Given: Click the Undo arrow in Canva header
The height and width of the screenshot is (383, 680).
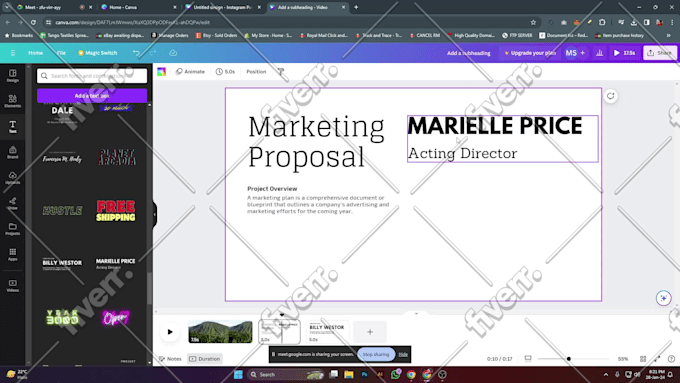Looking at the screenshot, I should (136, 53).
